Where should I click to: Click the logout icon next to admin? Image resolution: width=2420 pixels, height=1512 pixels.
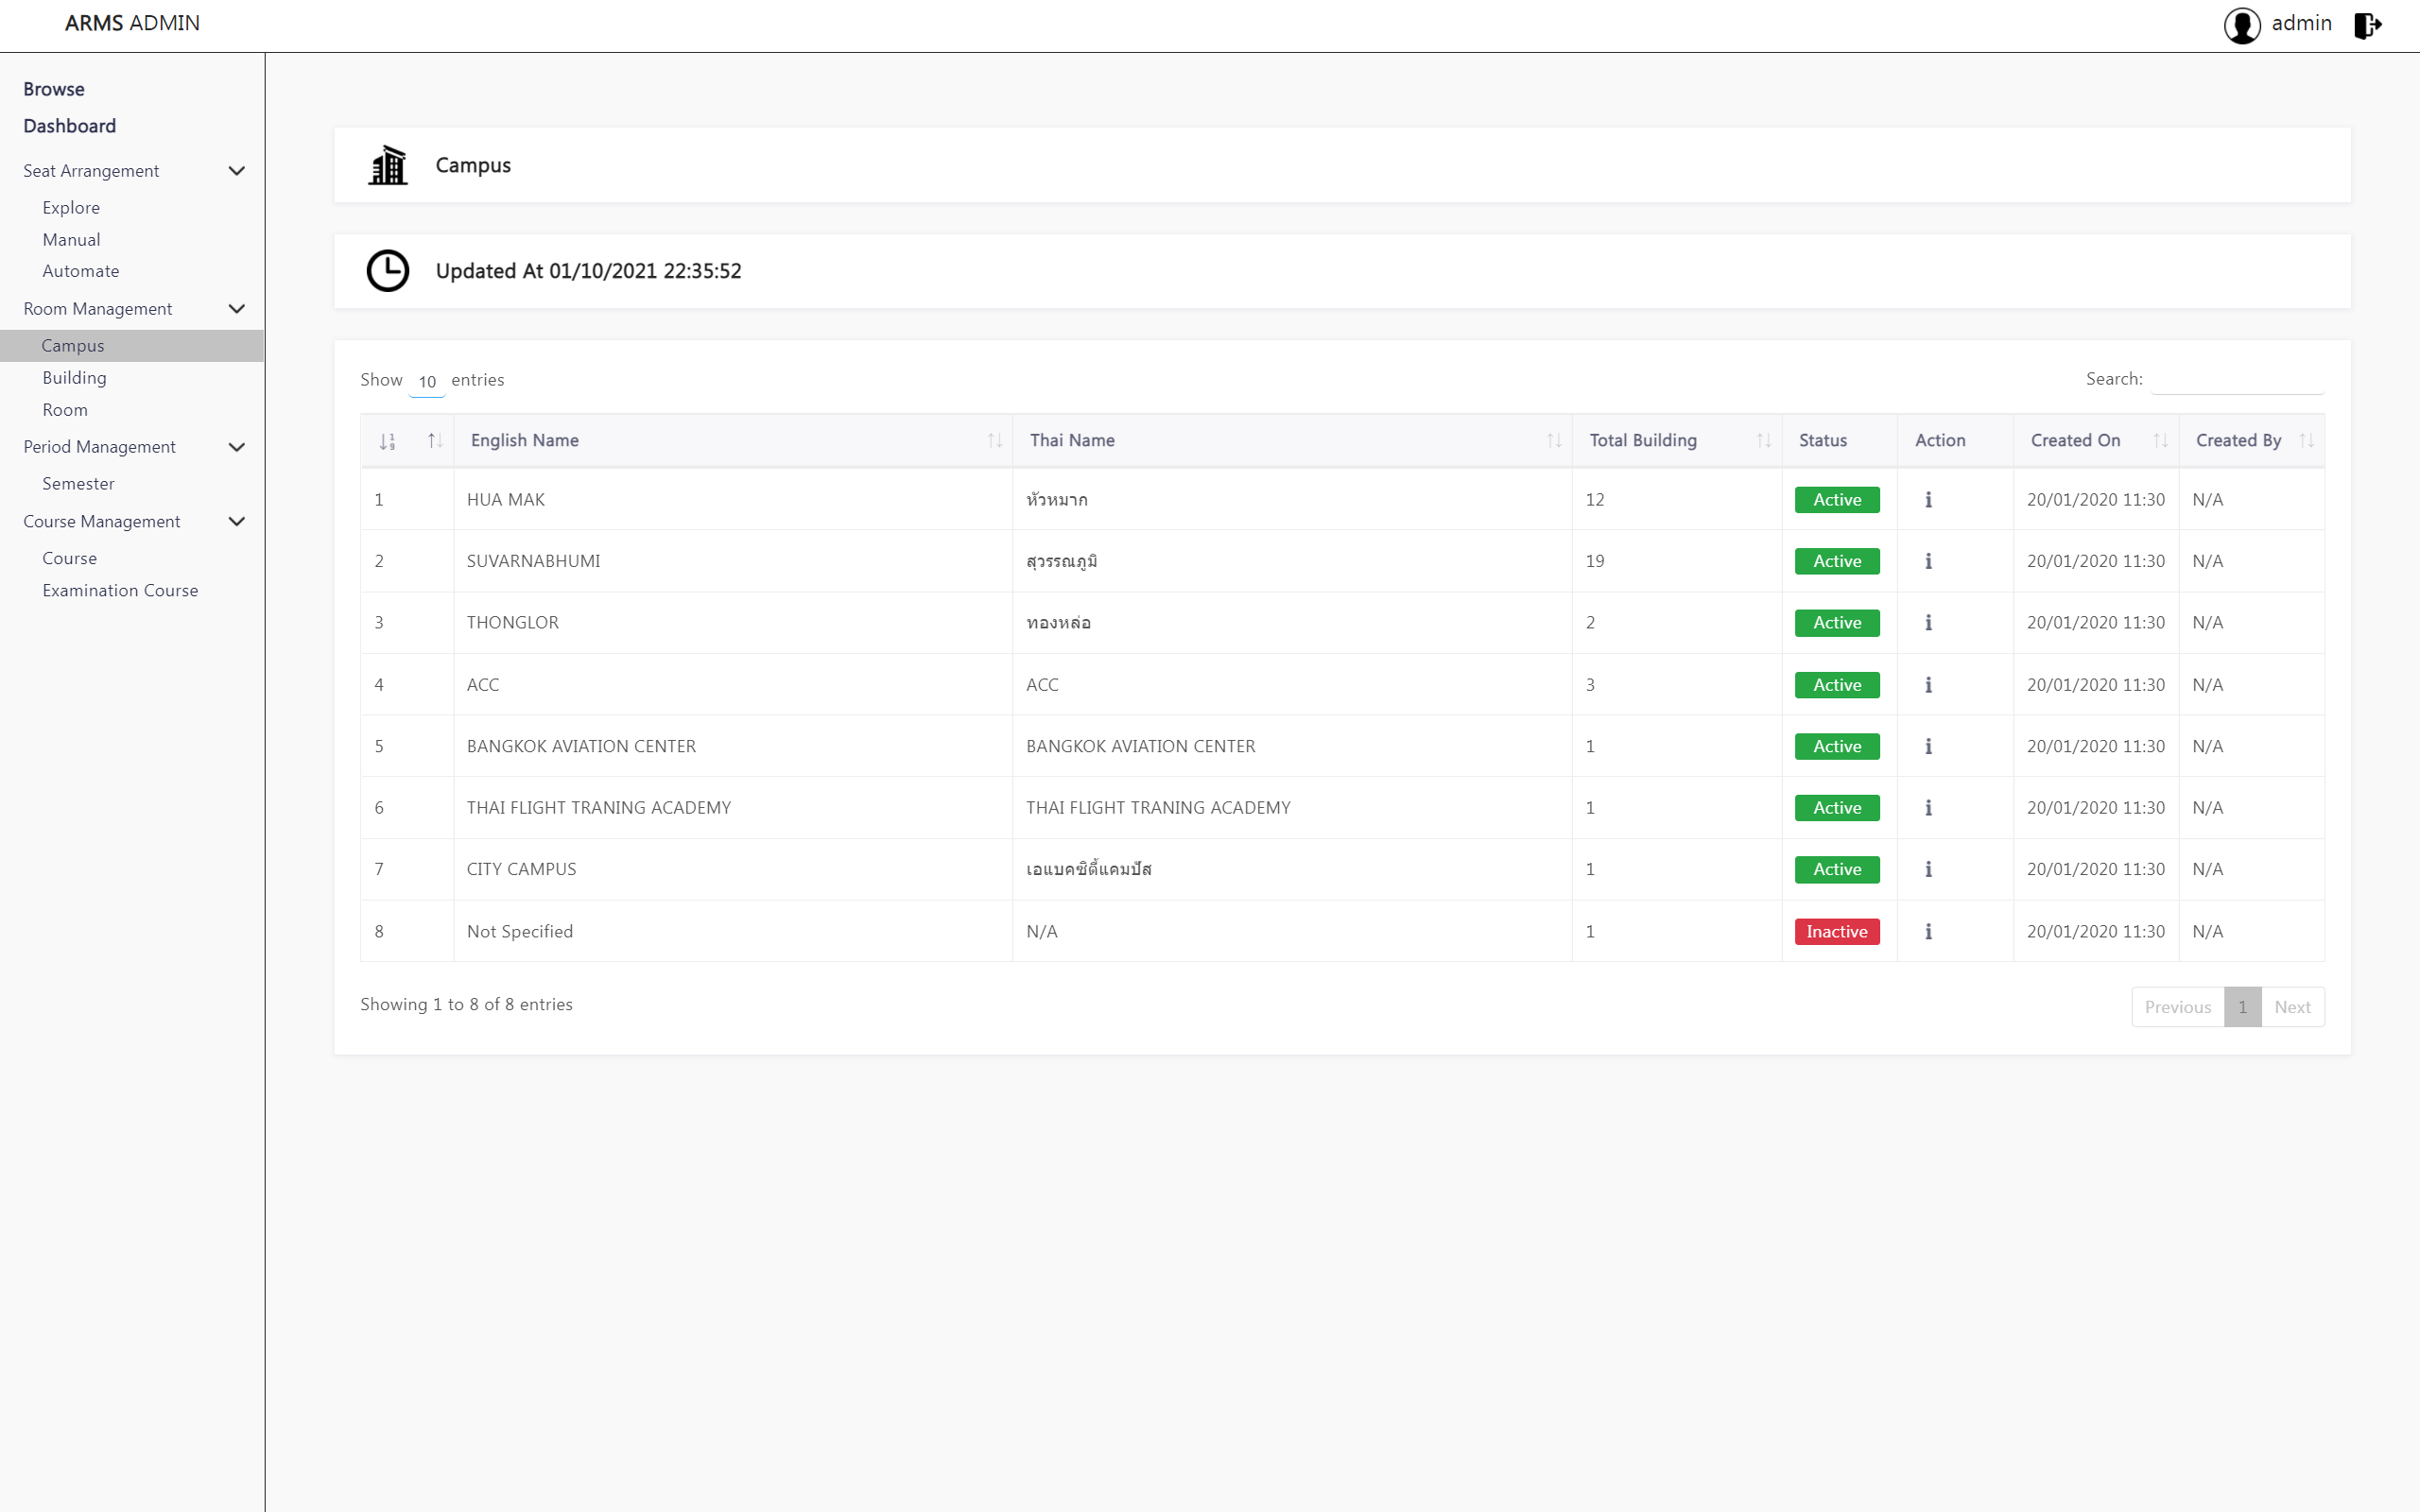click(x=2367, y=25)
